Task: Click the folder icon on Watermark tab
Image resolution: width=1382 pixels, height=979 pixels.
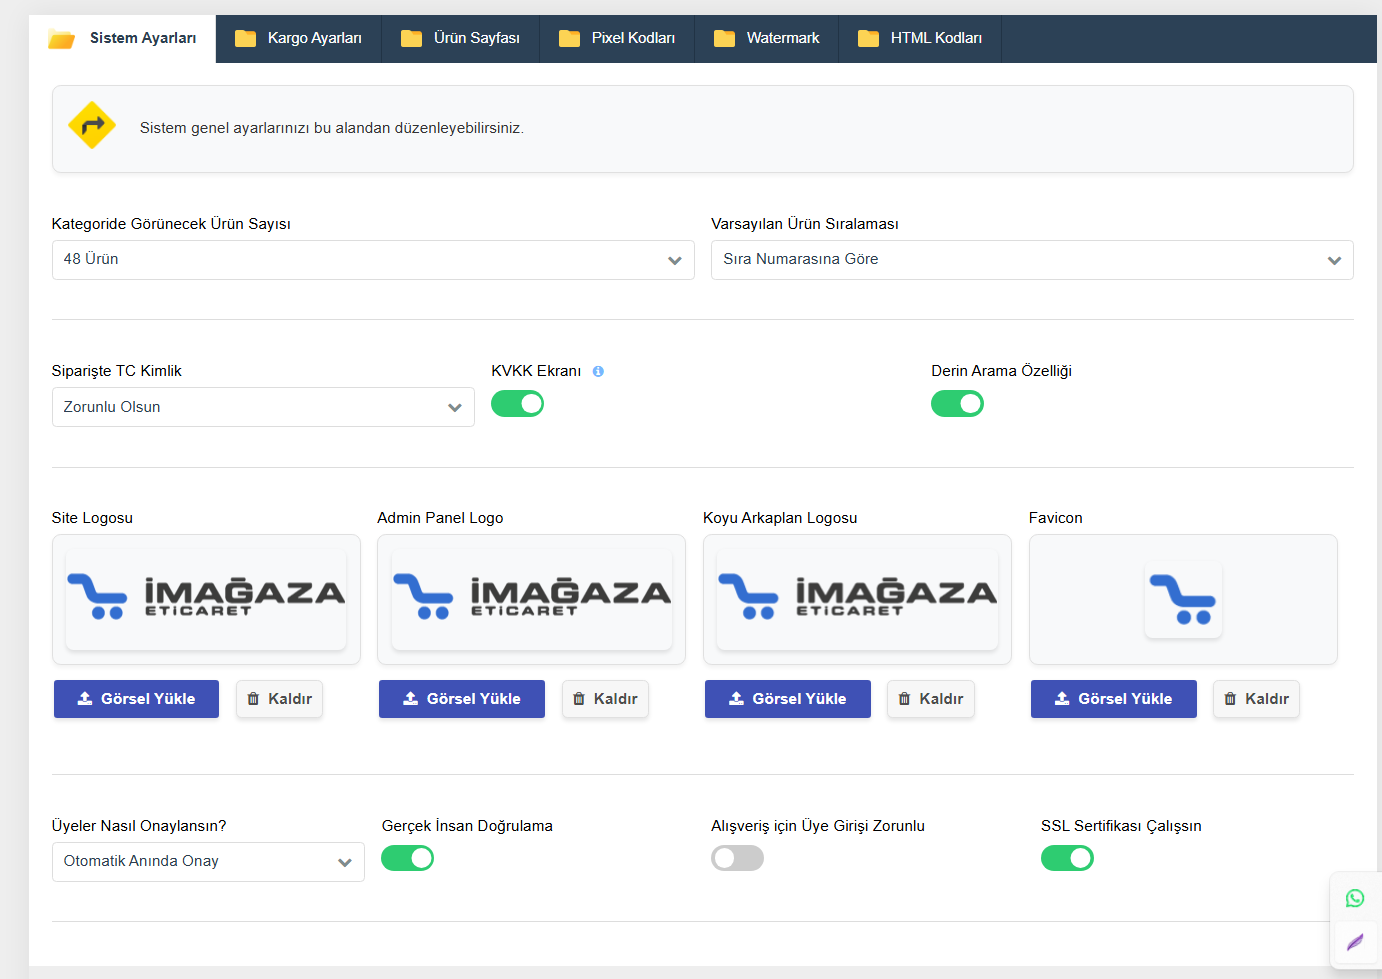Action: (724, 38)
